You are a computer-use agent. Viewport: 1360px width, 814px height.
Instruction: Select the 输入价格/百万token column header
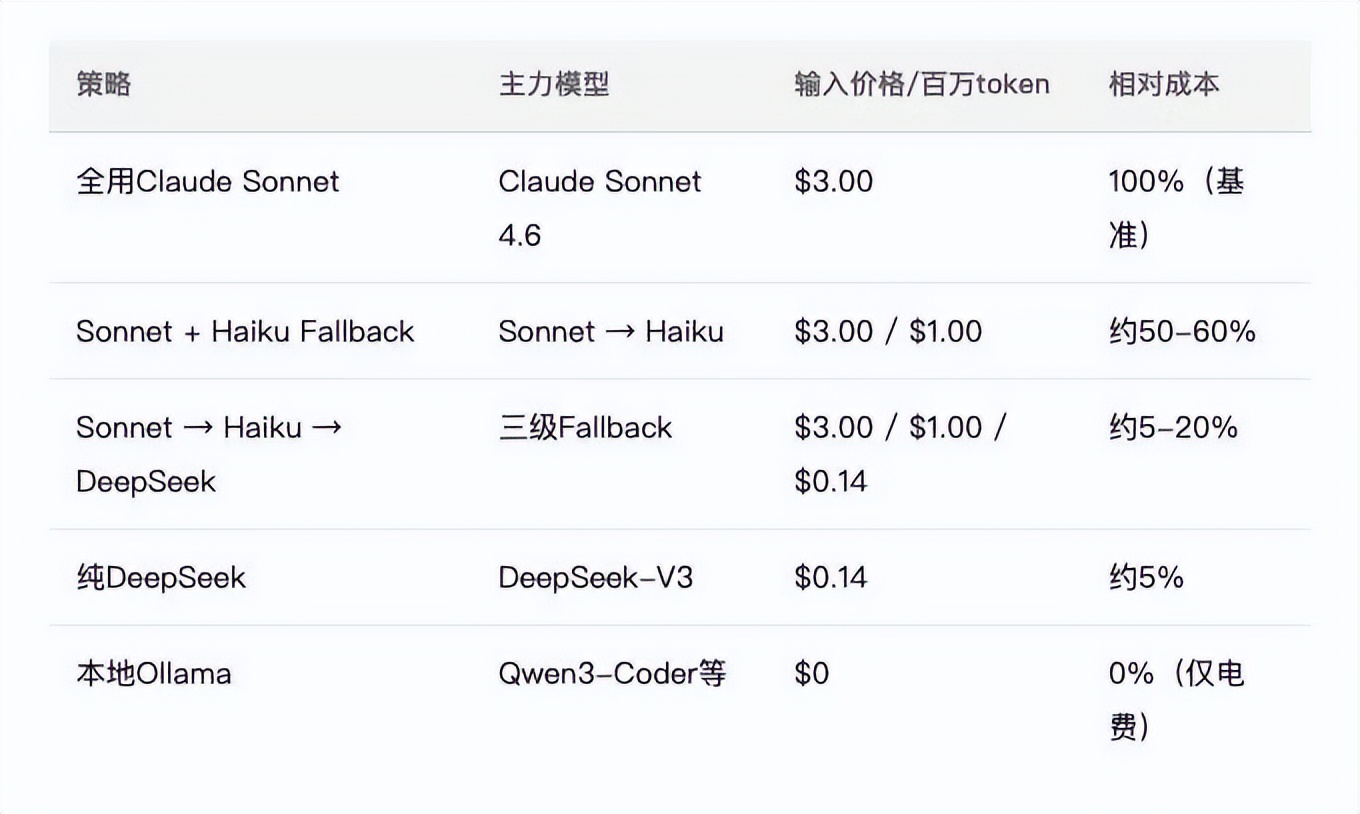tap(921, 84)
